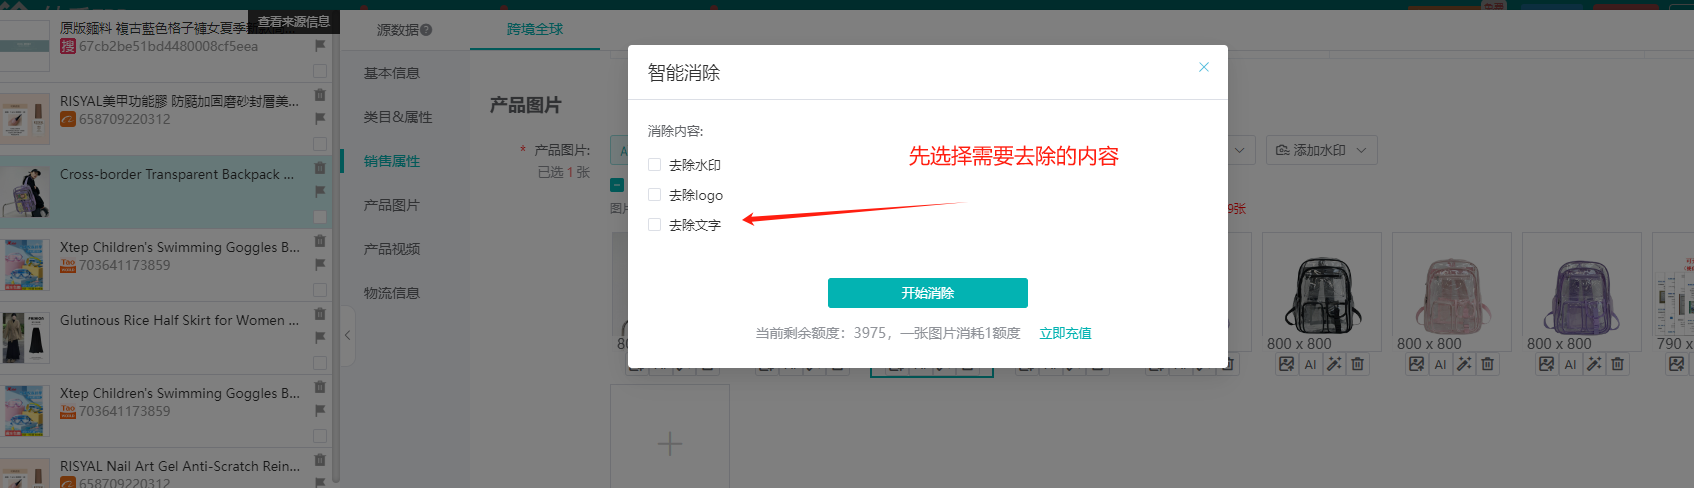This screenshot has height=488, width=1694.
Task: Collapse the left product list panel
Action: pyautogui.click(x=347, y=336)
